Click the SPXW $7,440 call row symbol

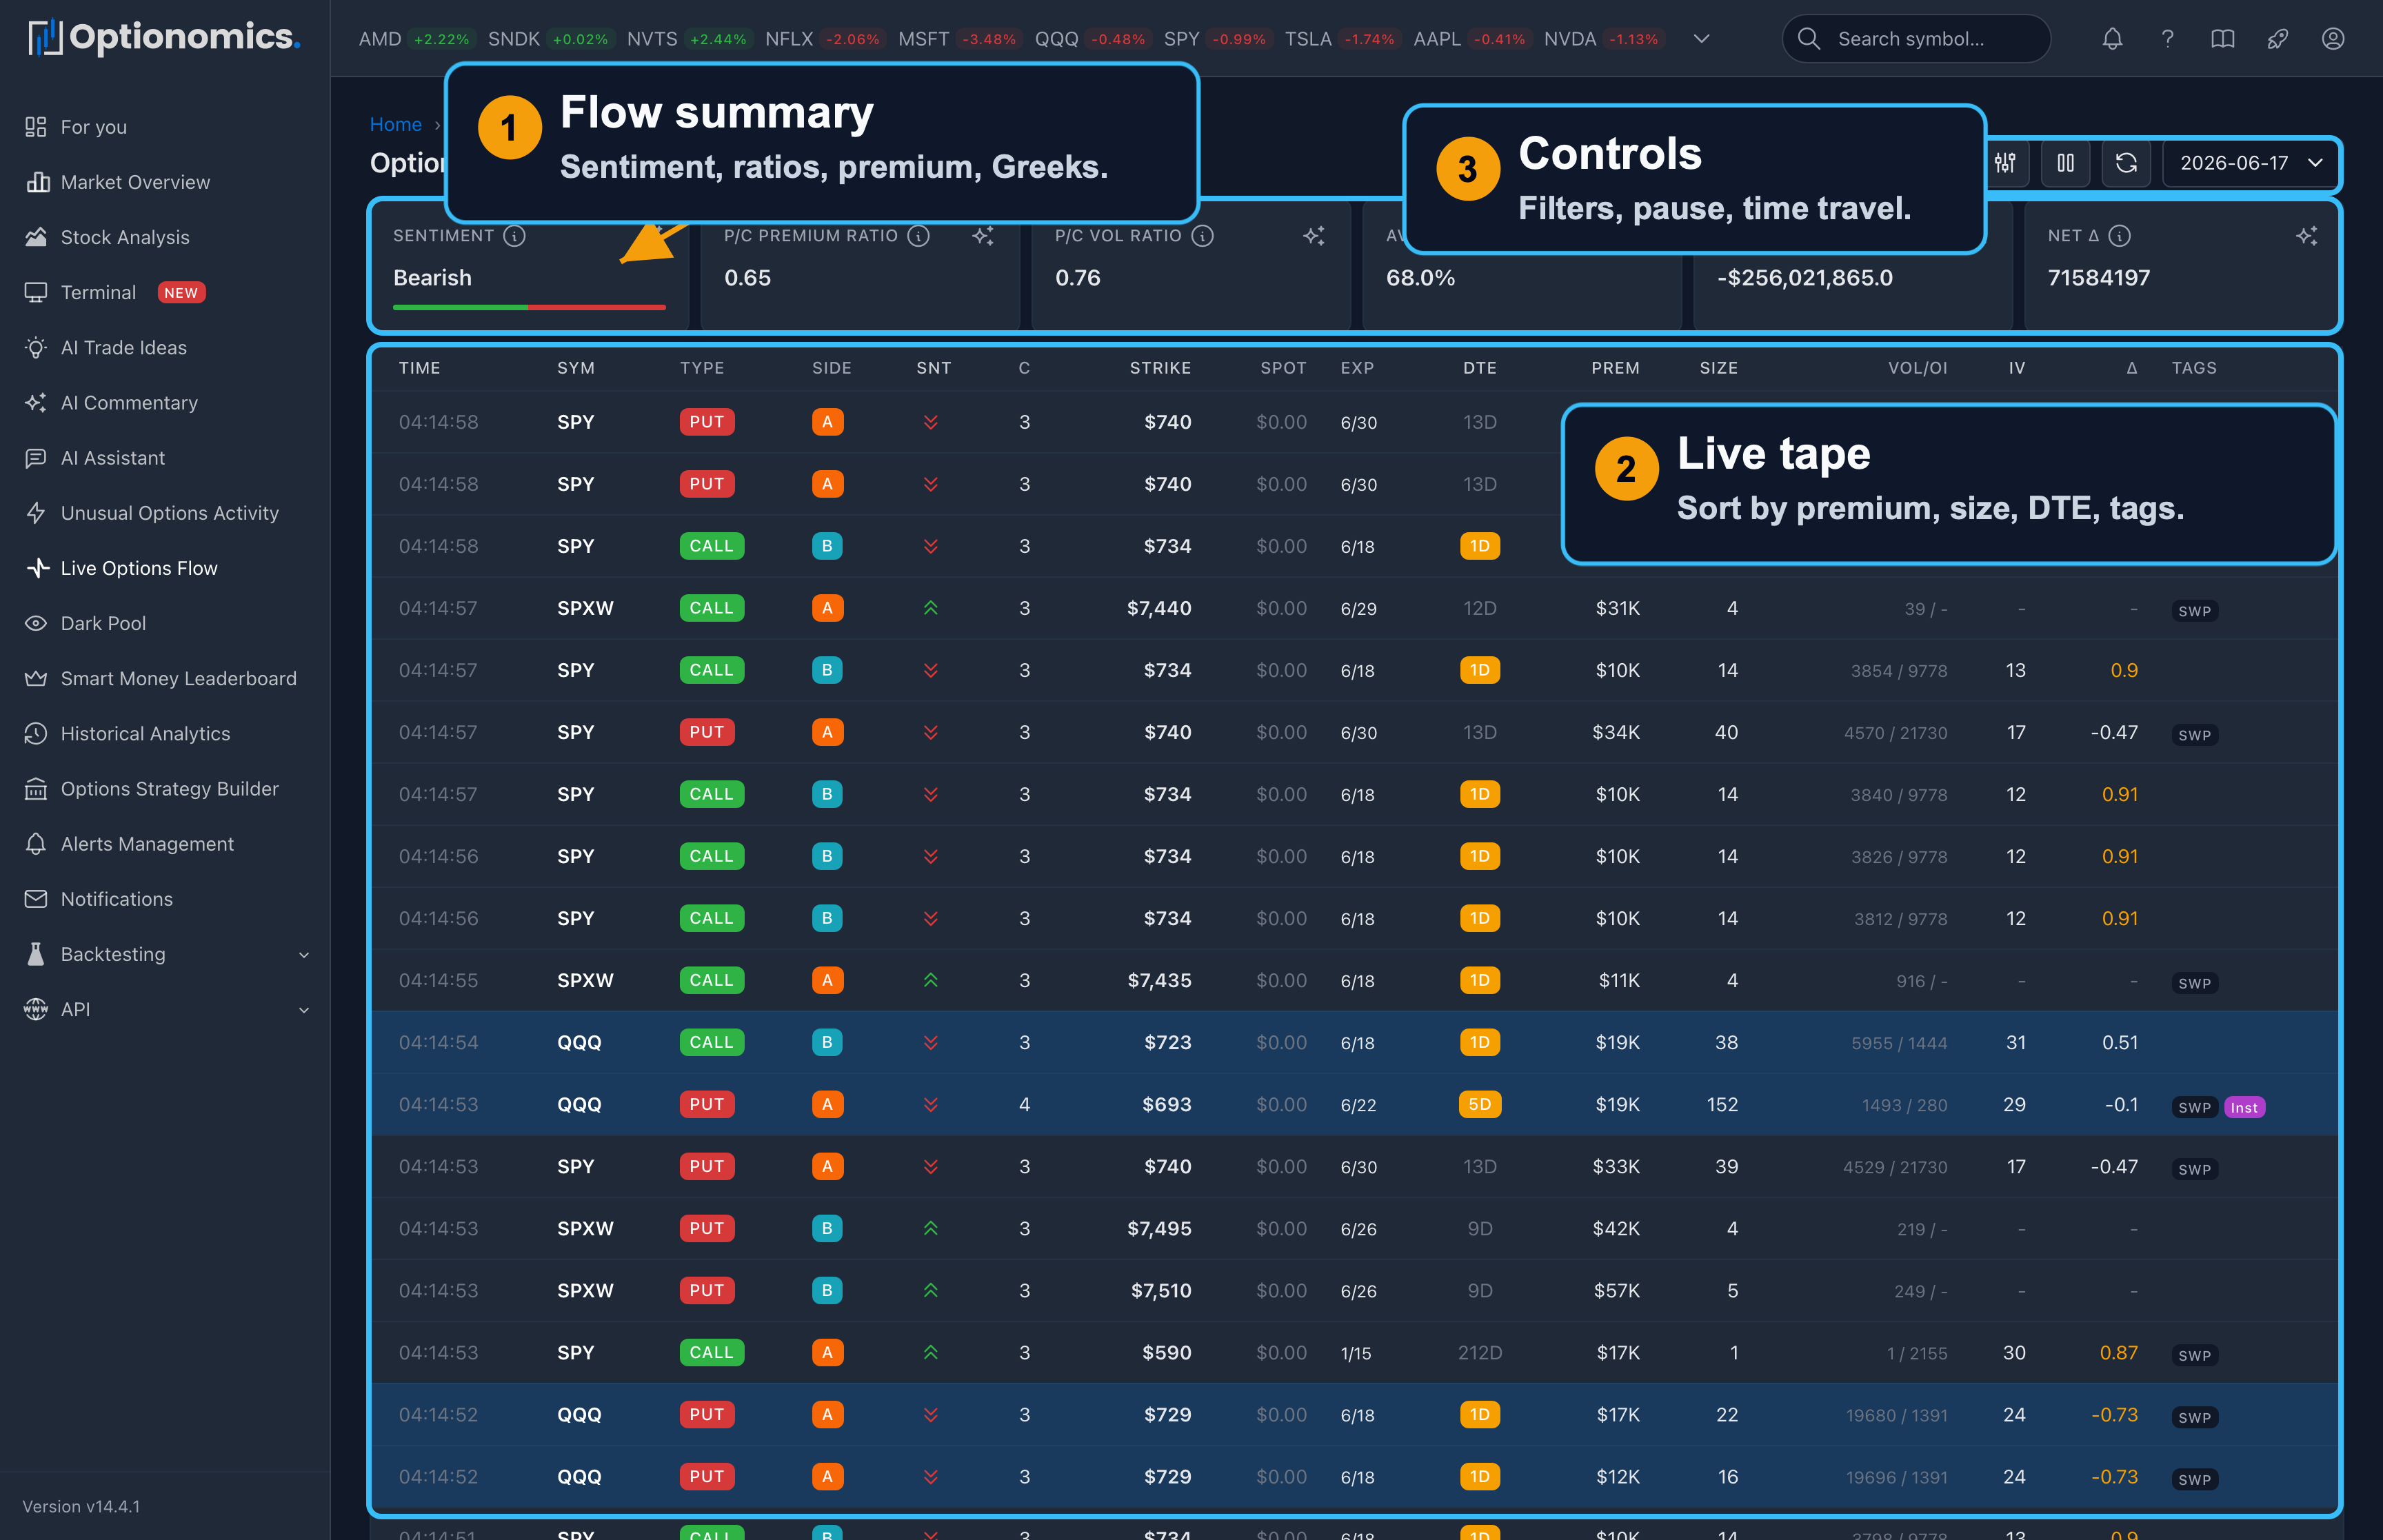(585, 608)
